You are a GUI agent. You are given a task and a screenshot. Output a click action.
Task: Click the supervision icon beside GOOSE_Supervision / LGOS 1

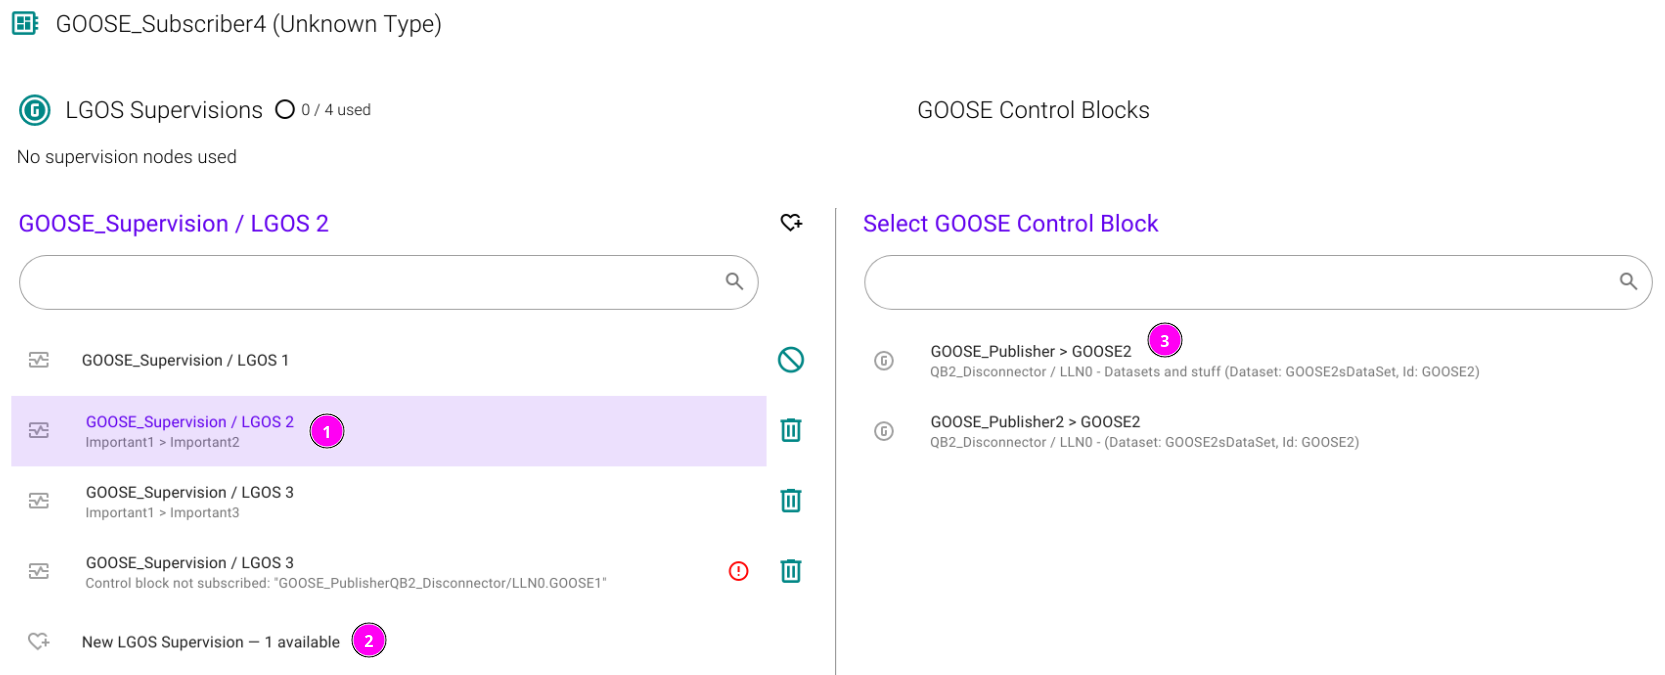pyautogui.click(x=39, y=360)
